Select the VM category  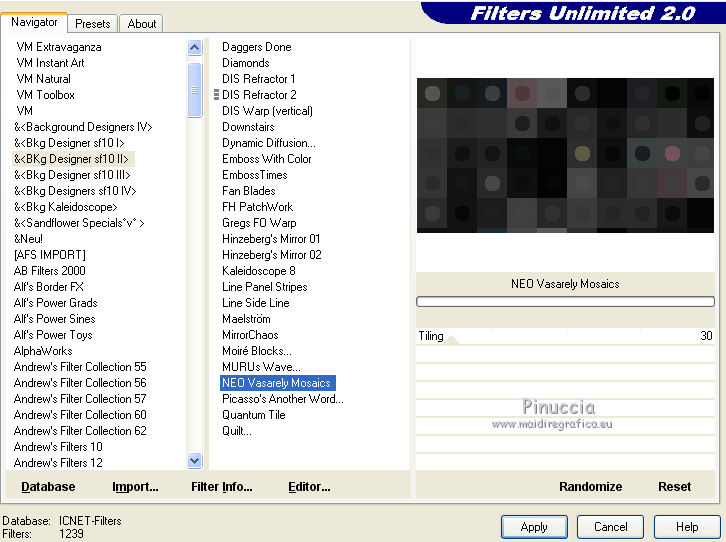coord(25,111)
